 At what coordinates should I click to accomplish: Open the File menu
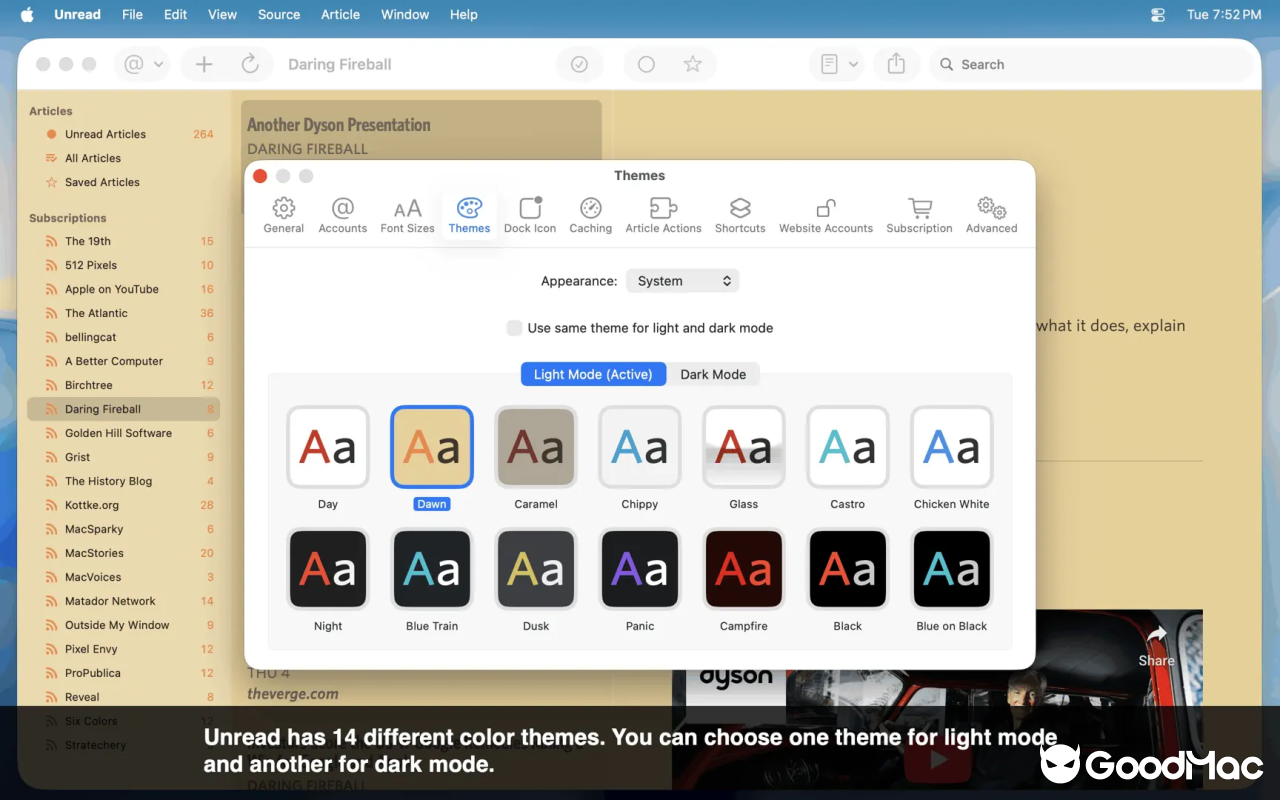point(132,14)
